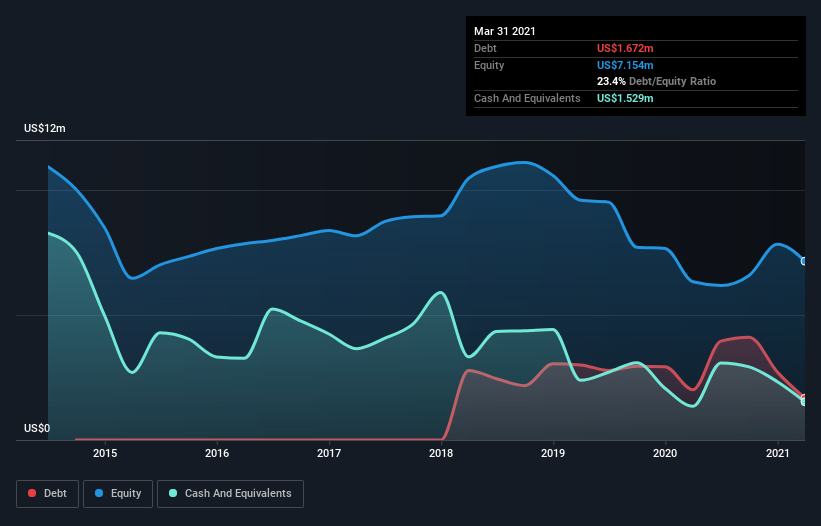Click the blue dot in Equity legend
The height and width of the screenshot is (526, 821).
(100, 494)
